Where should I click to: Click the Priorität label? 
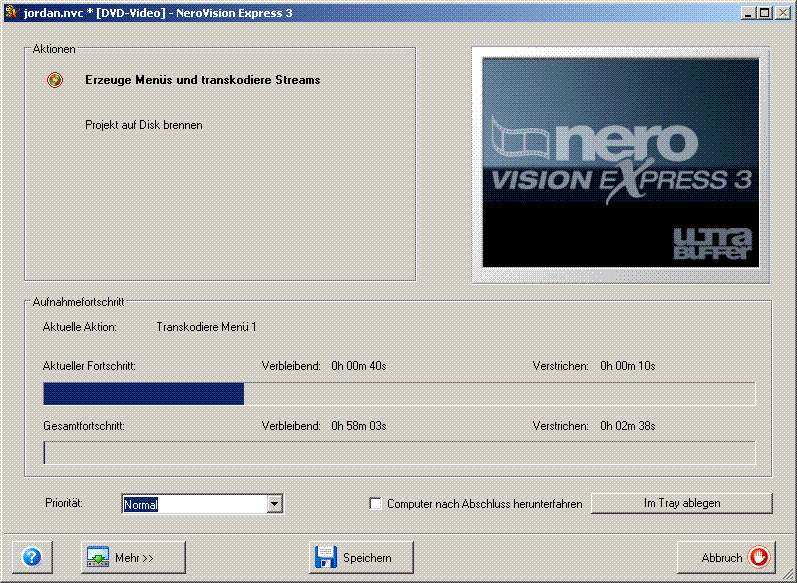[x=64, y=503]
